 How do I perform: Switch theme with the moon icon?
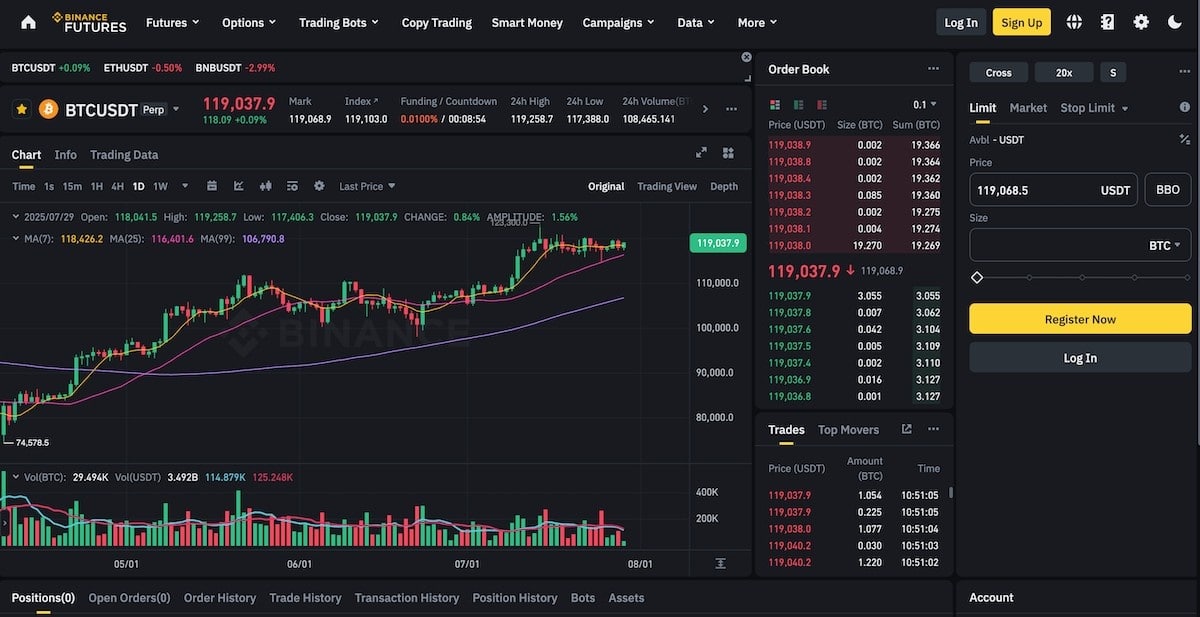coord(1175,22)
